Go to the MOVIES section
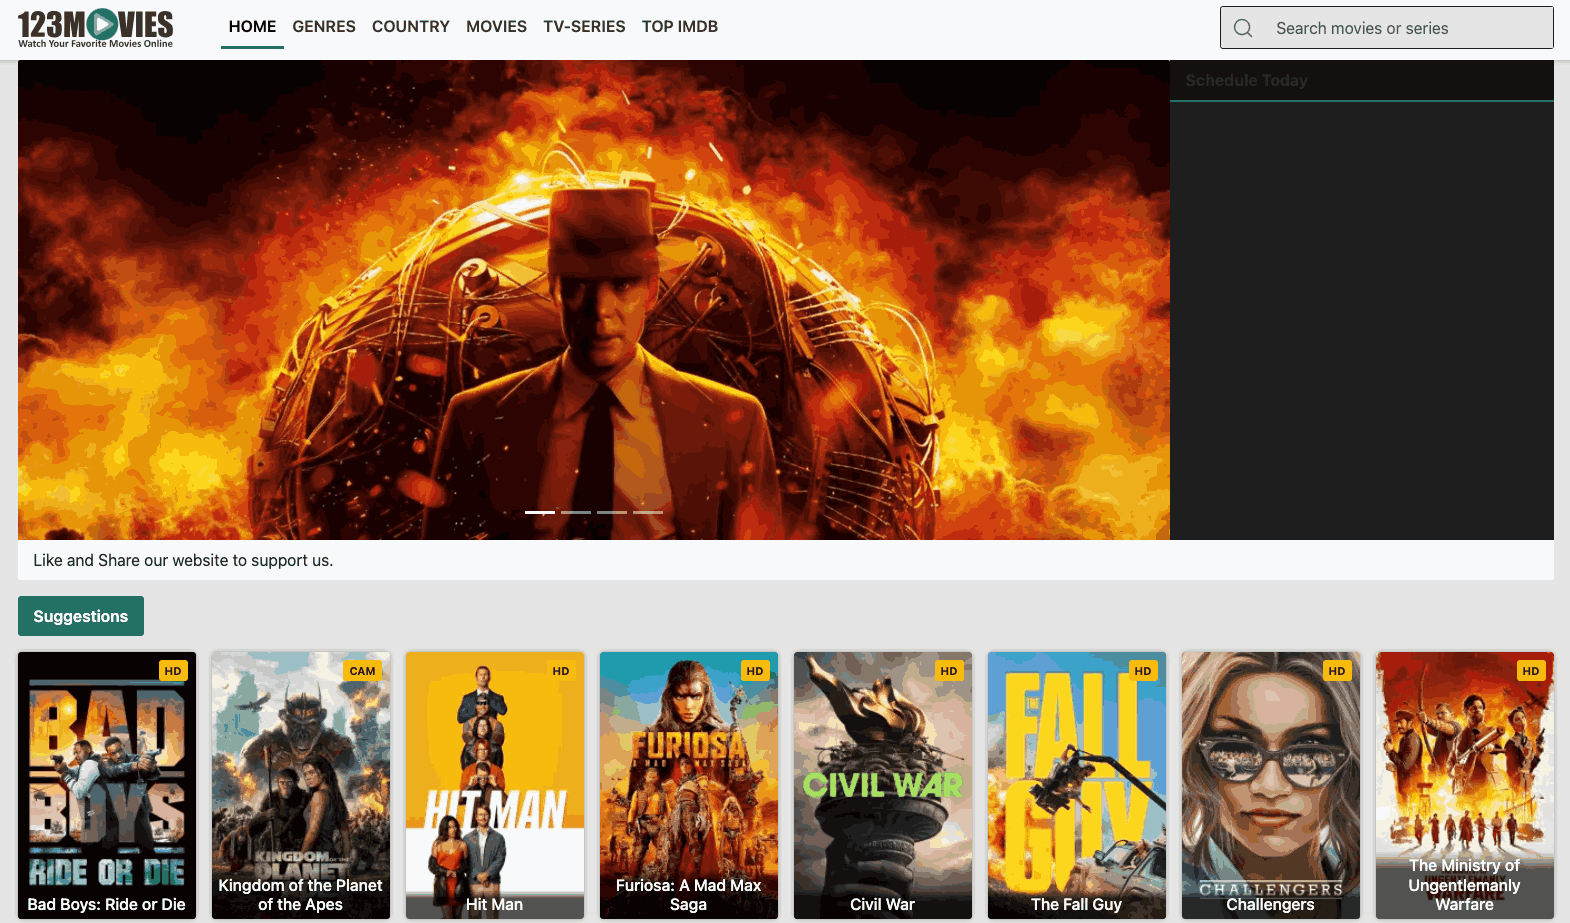Screen dimensions: 1570x923 [496, 26]
